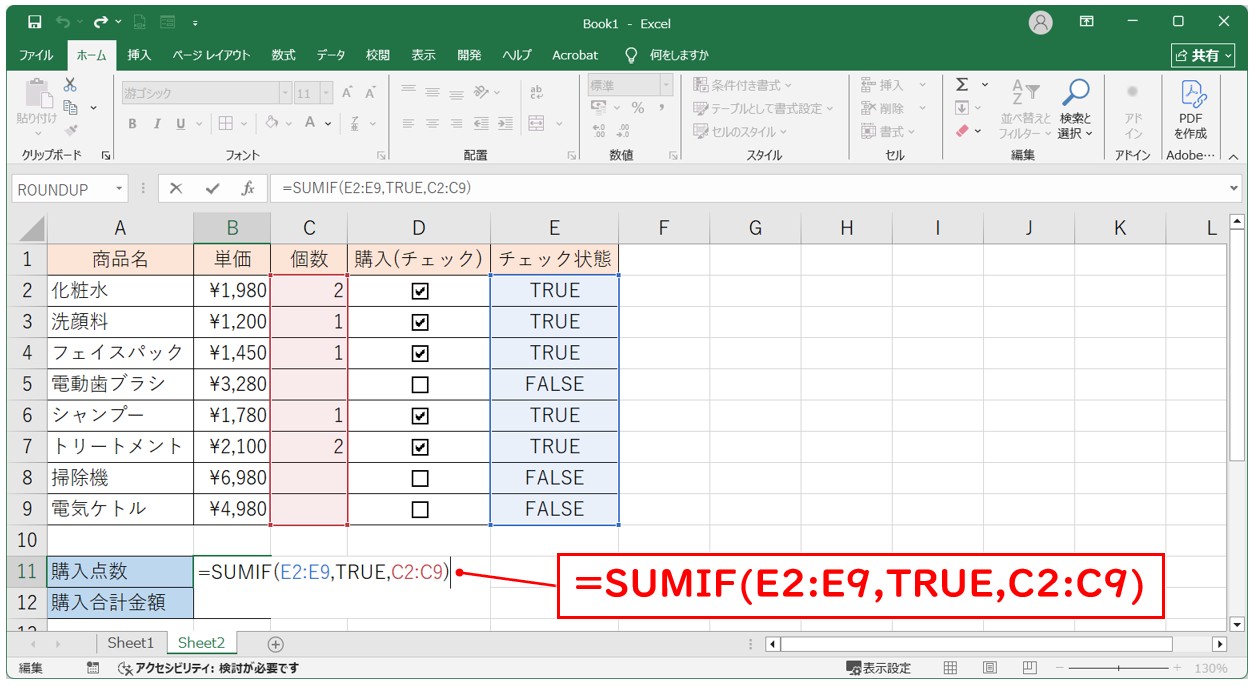Confirm formula with the checkmark icon
The width and height of the screenshot is (1255, 686).
coord(212,188)
